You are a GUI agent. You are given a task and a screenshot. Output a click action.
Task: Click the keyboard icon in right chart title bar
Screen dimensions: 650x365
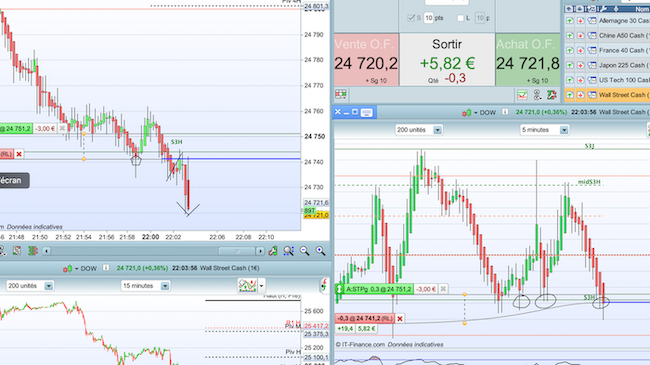pos(366,112)
